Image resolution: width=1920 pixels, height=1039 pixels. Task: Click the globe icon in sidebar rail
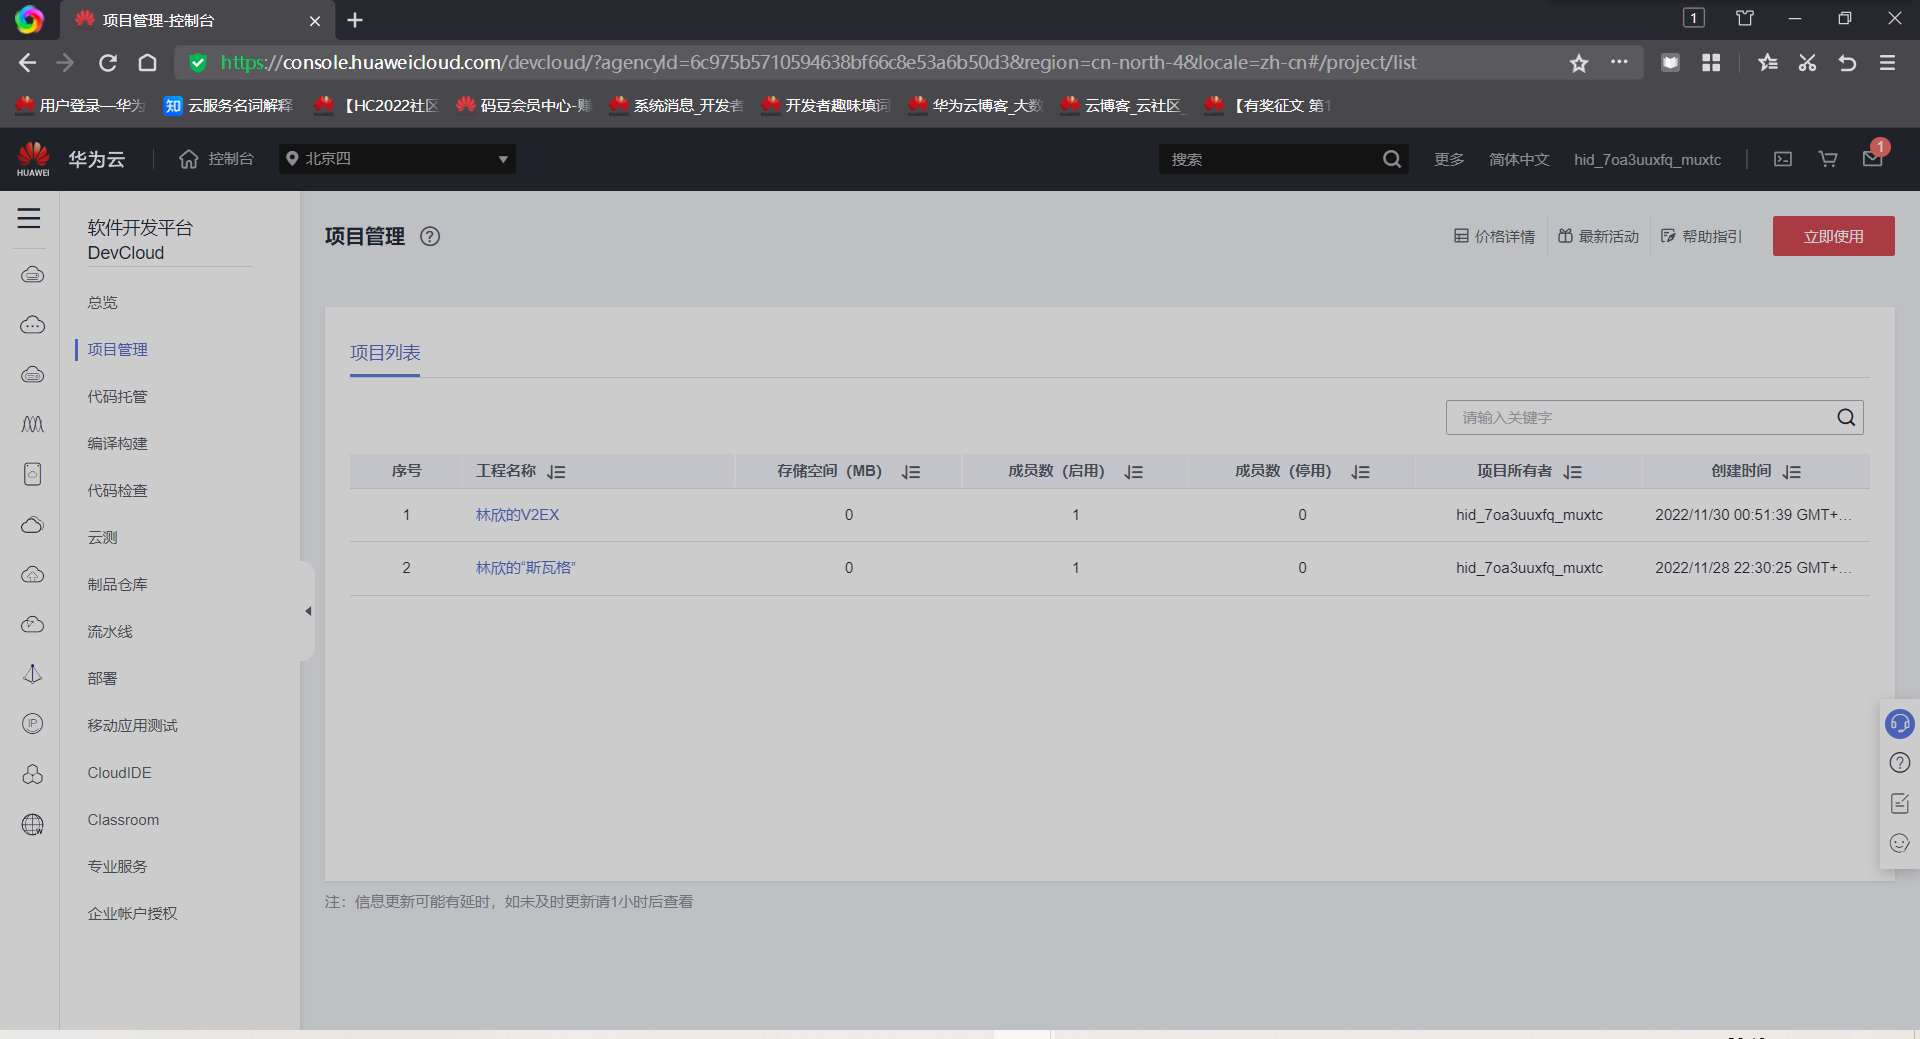tap(33, 824)
